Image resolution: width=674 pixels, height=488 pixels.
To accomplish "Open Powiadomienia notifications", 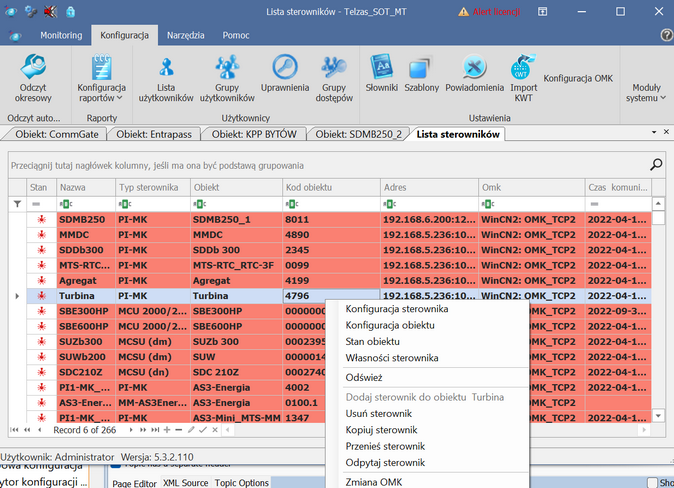I will 475,73.
